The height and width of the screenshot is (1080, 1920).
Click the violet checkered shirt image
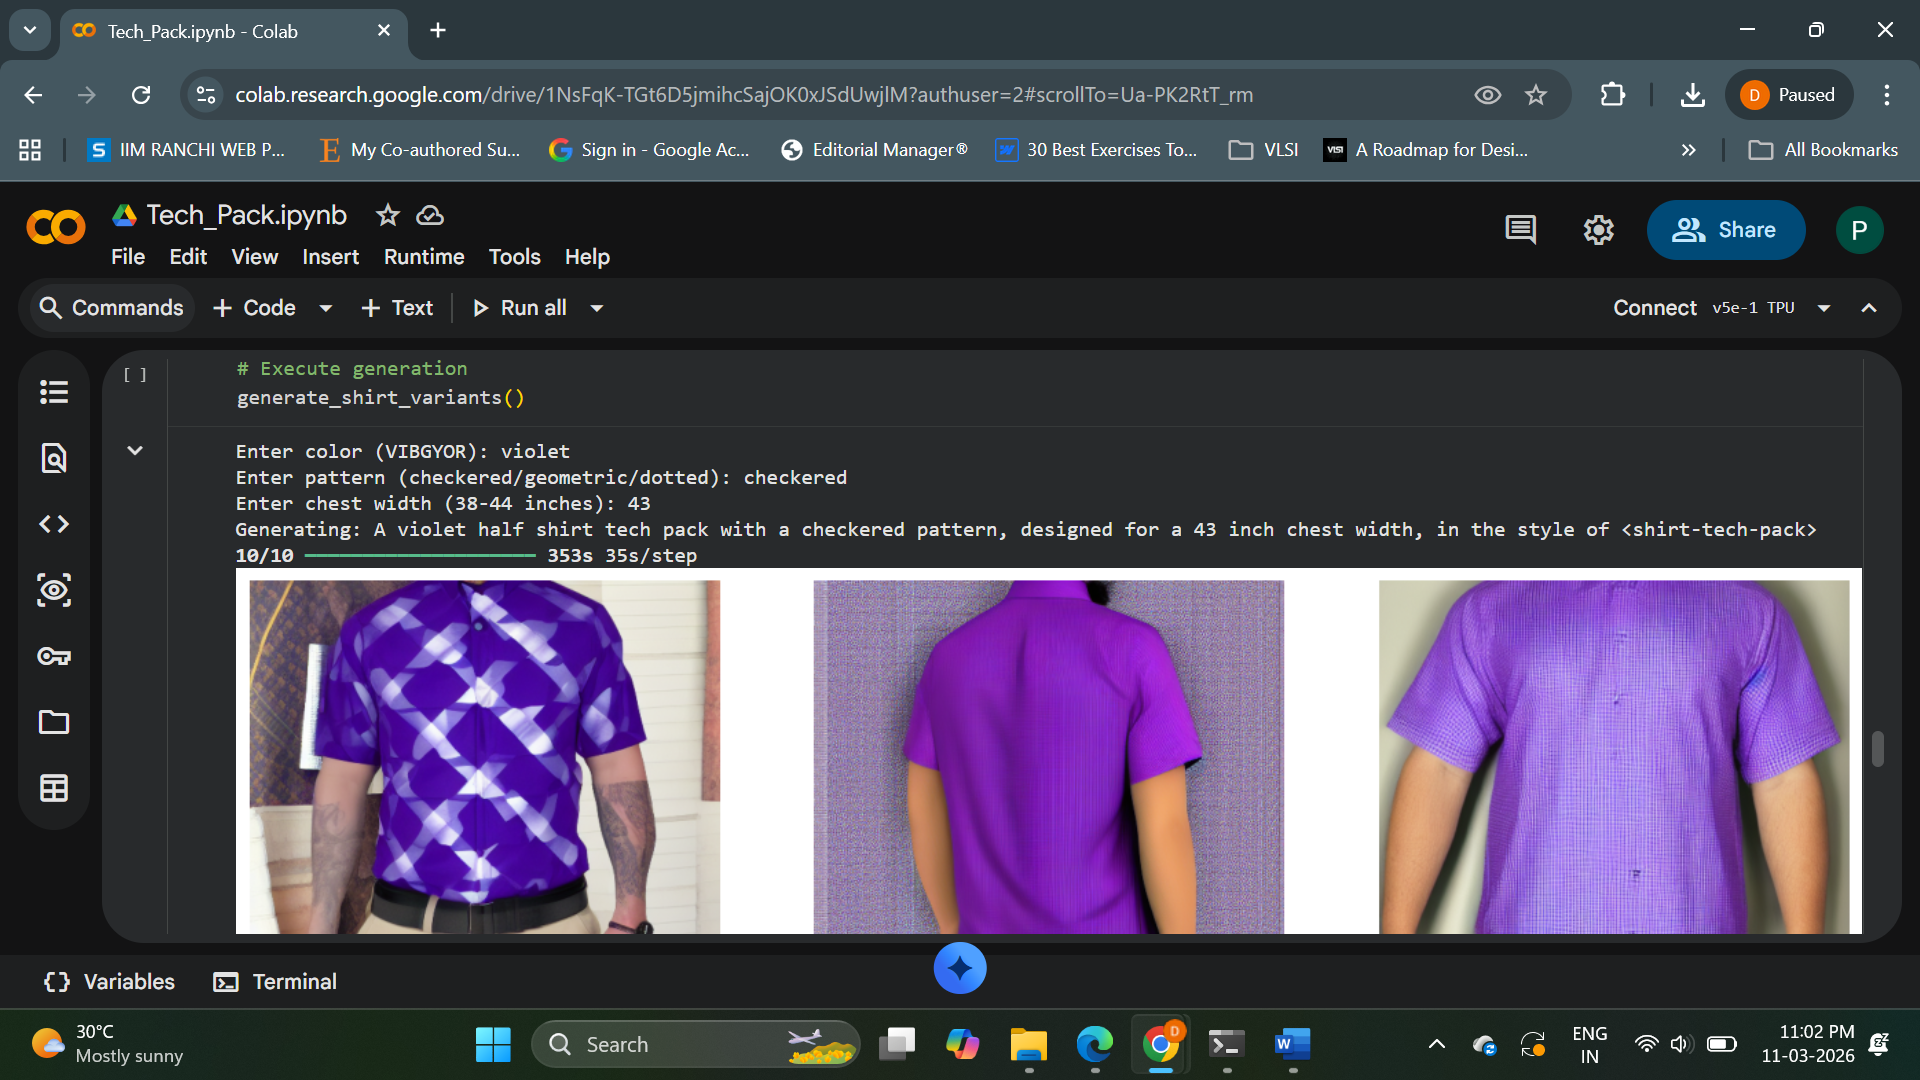click(484, 757)
